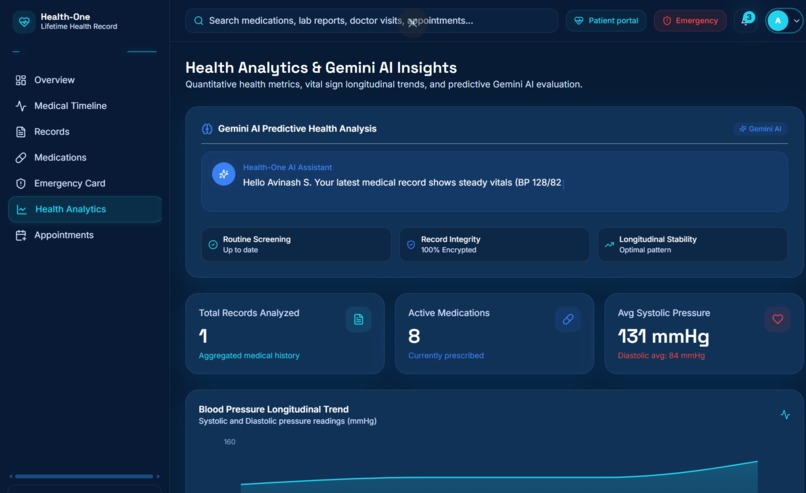Viewport: 806px width, 493px height.
Task: Click the 160 axis label on chart
Action: 229,442
